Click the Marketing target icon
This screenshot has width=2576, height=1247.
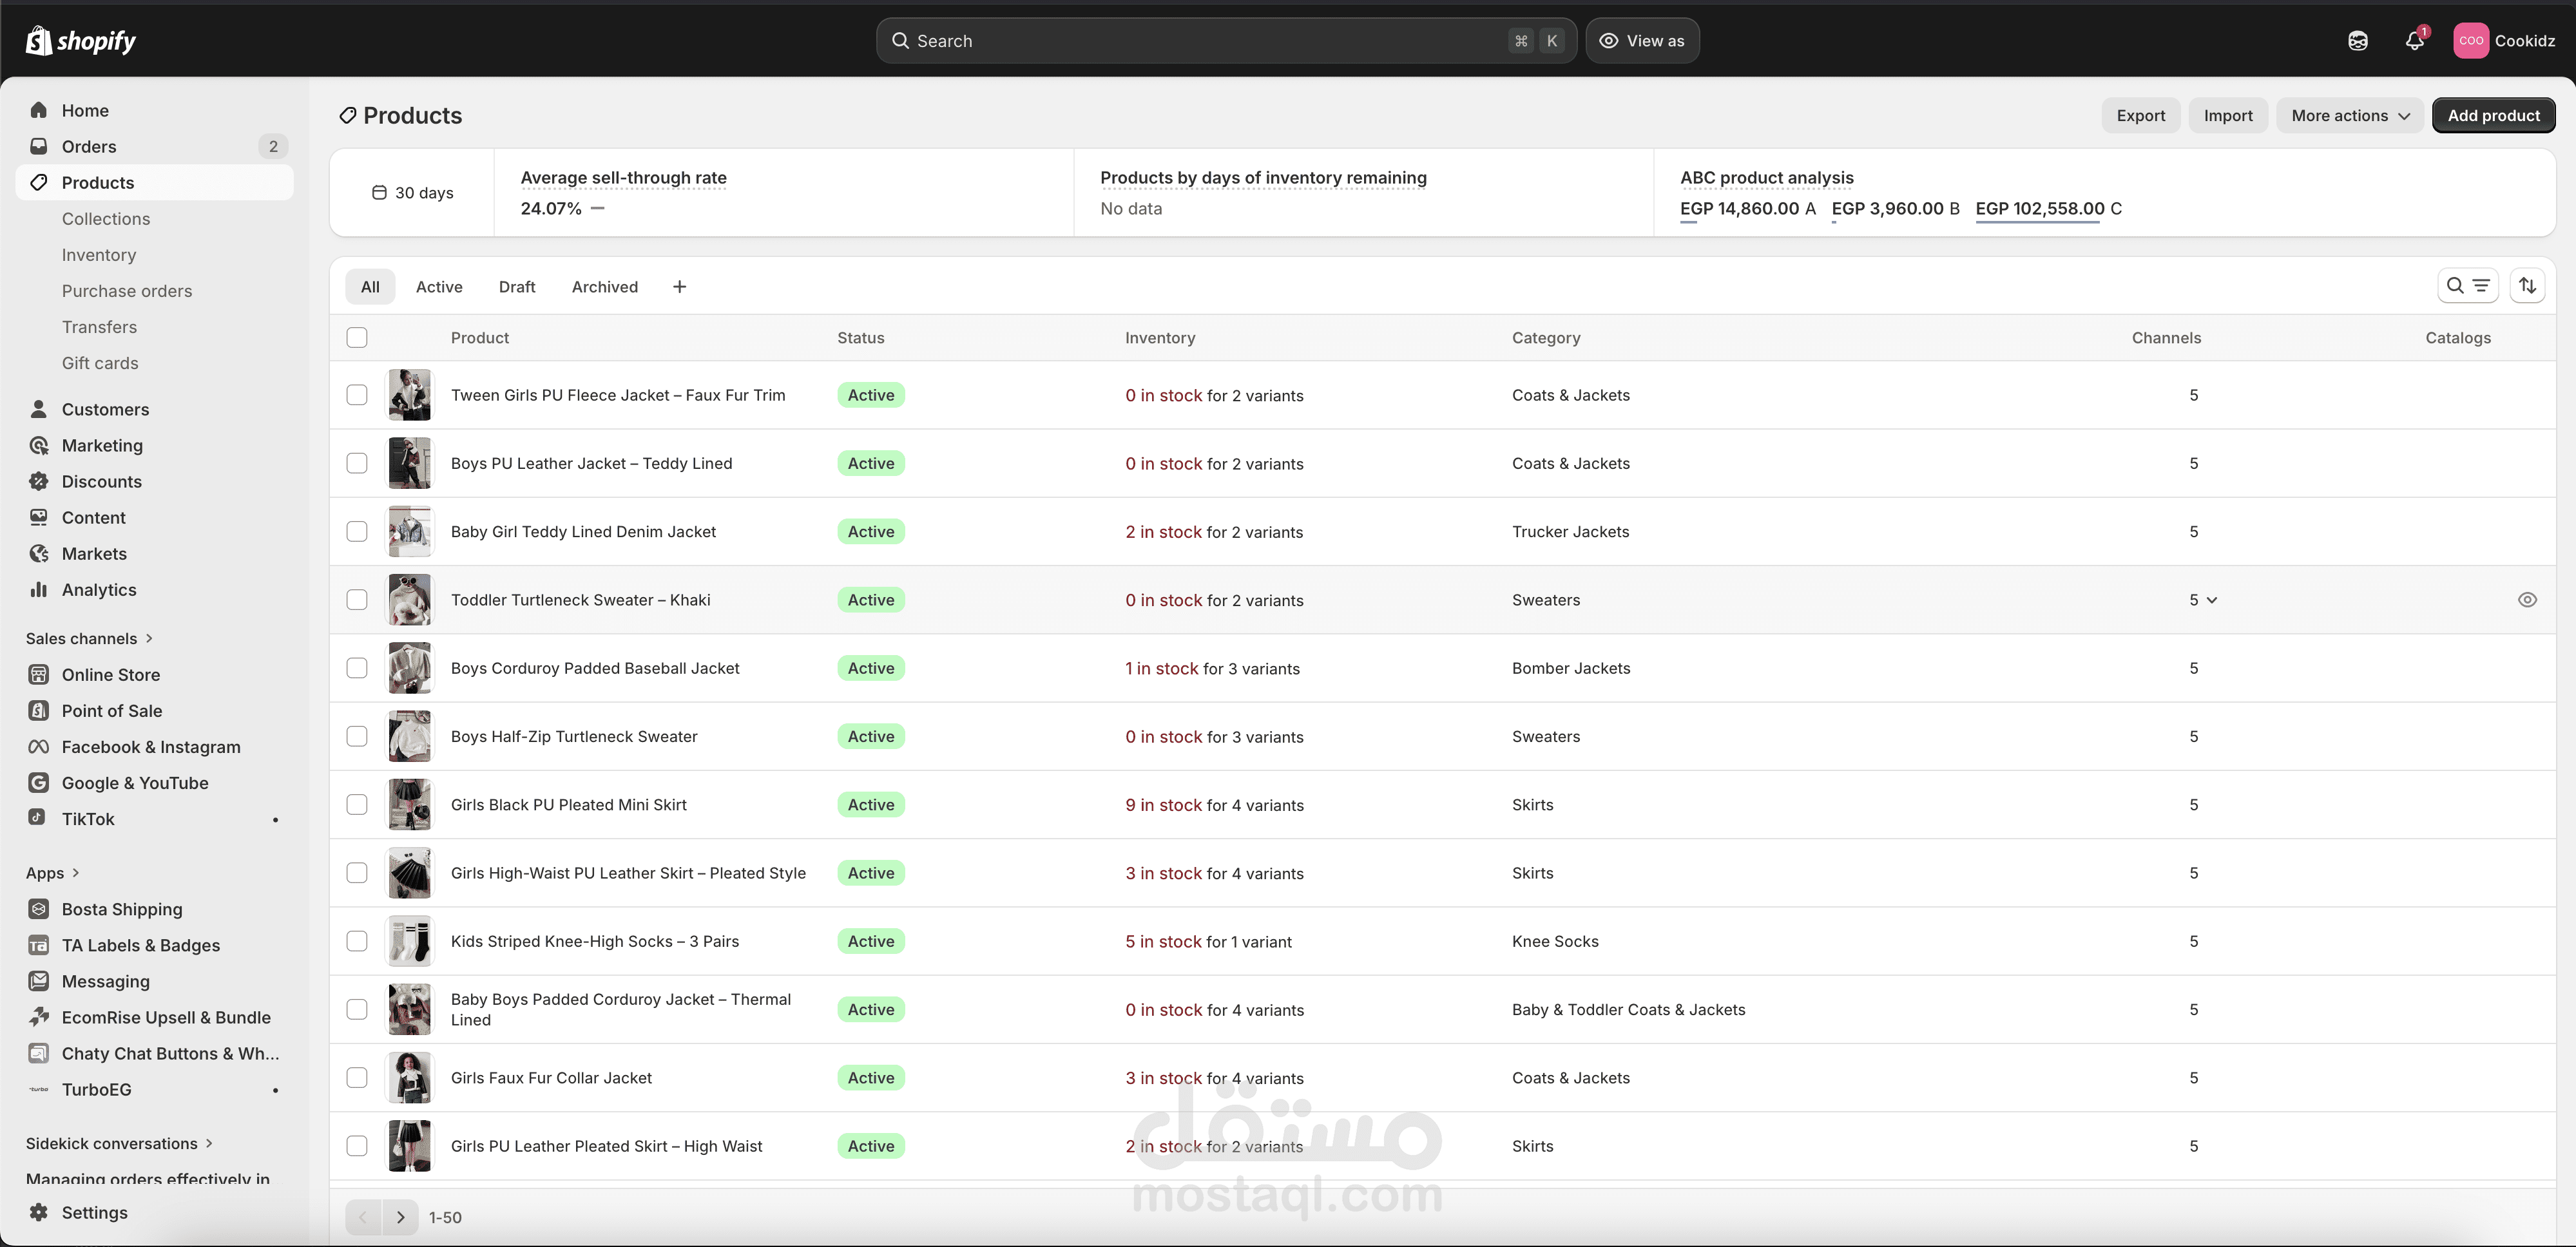(x=39, y=445)
